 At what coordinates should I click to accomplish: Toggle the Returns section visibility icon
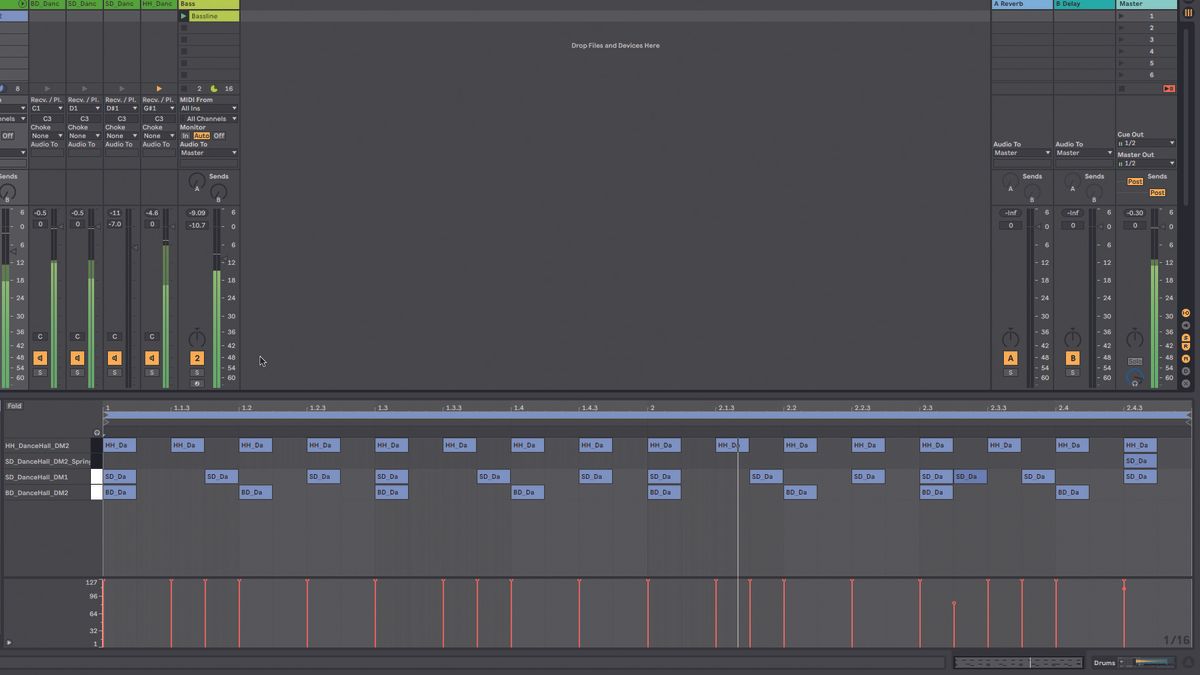1186,346
